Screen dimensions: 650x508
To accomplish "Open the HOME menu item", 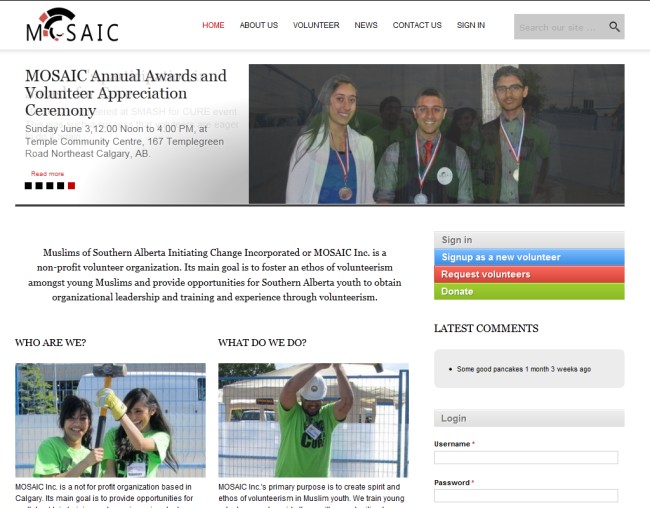I will [213, 25].
